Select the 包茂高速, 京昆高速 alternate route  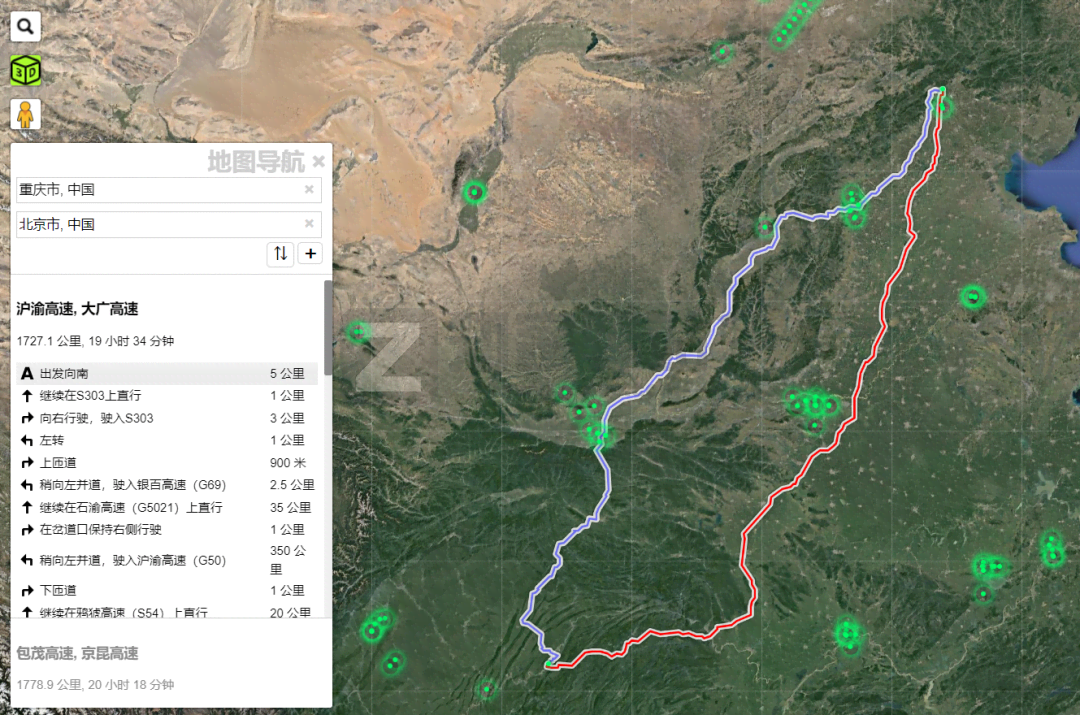pyautogui.click(x=78, y=653)
